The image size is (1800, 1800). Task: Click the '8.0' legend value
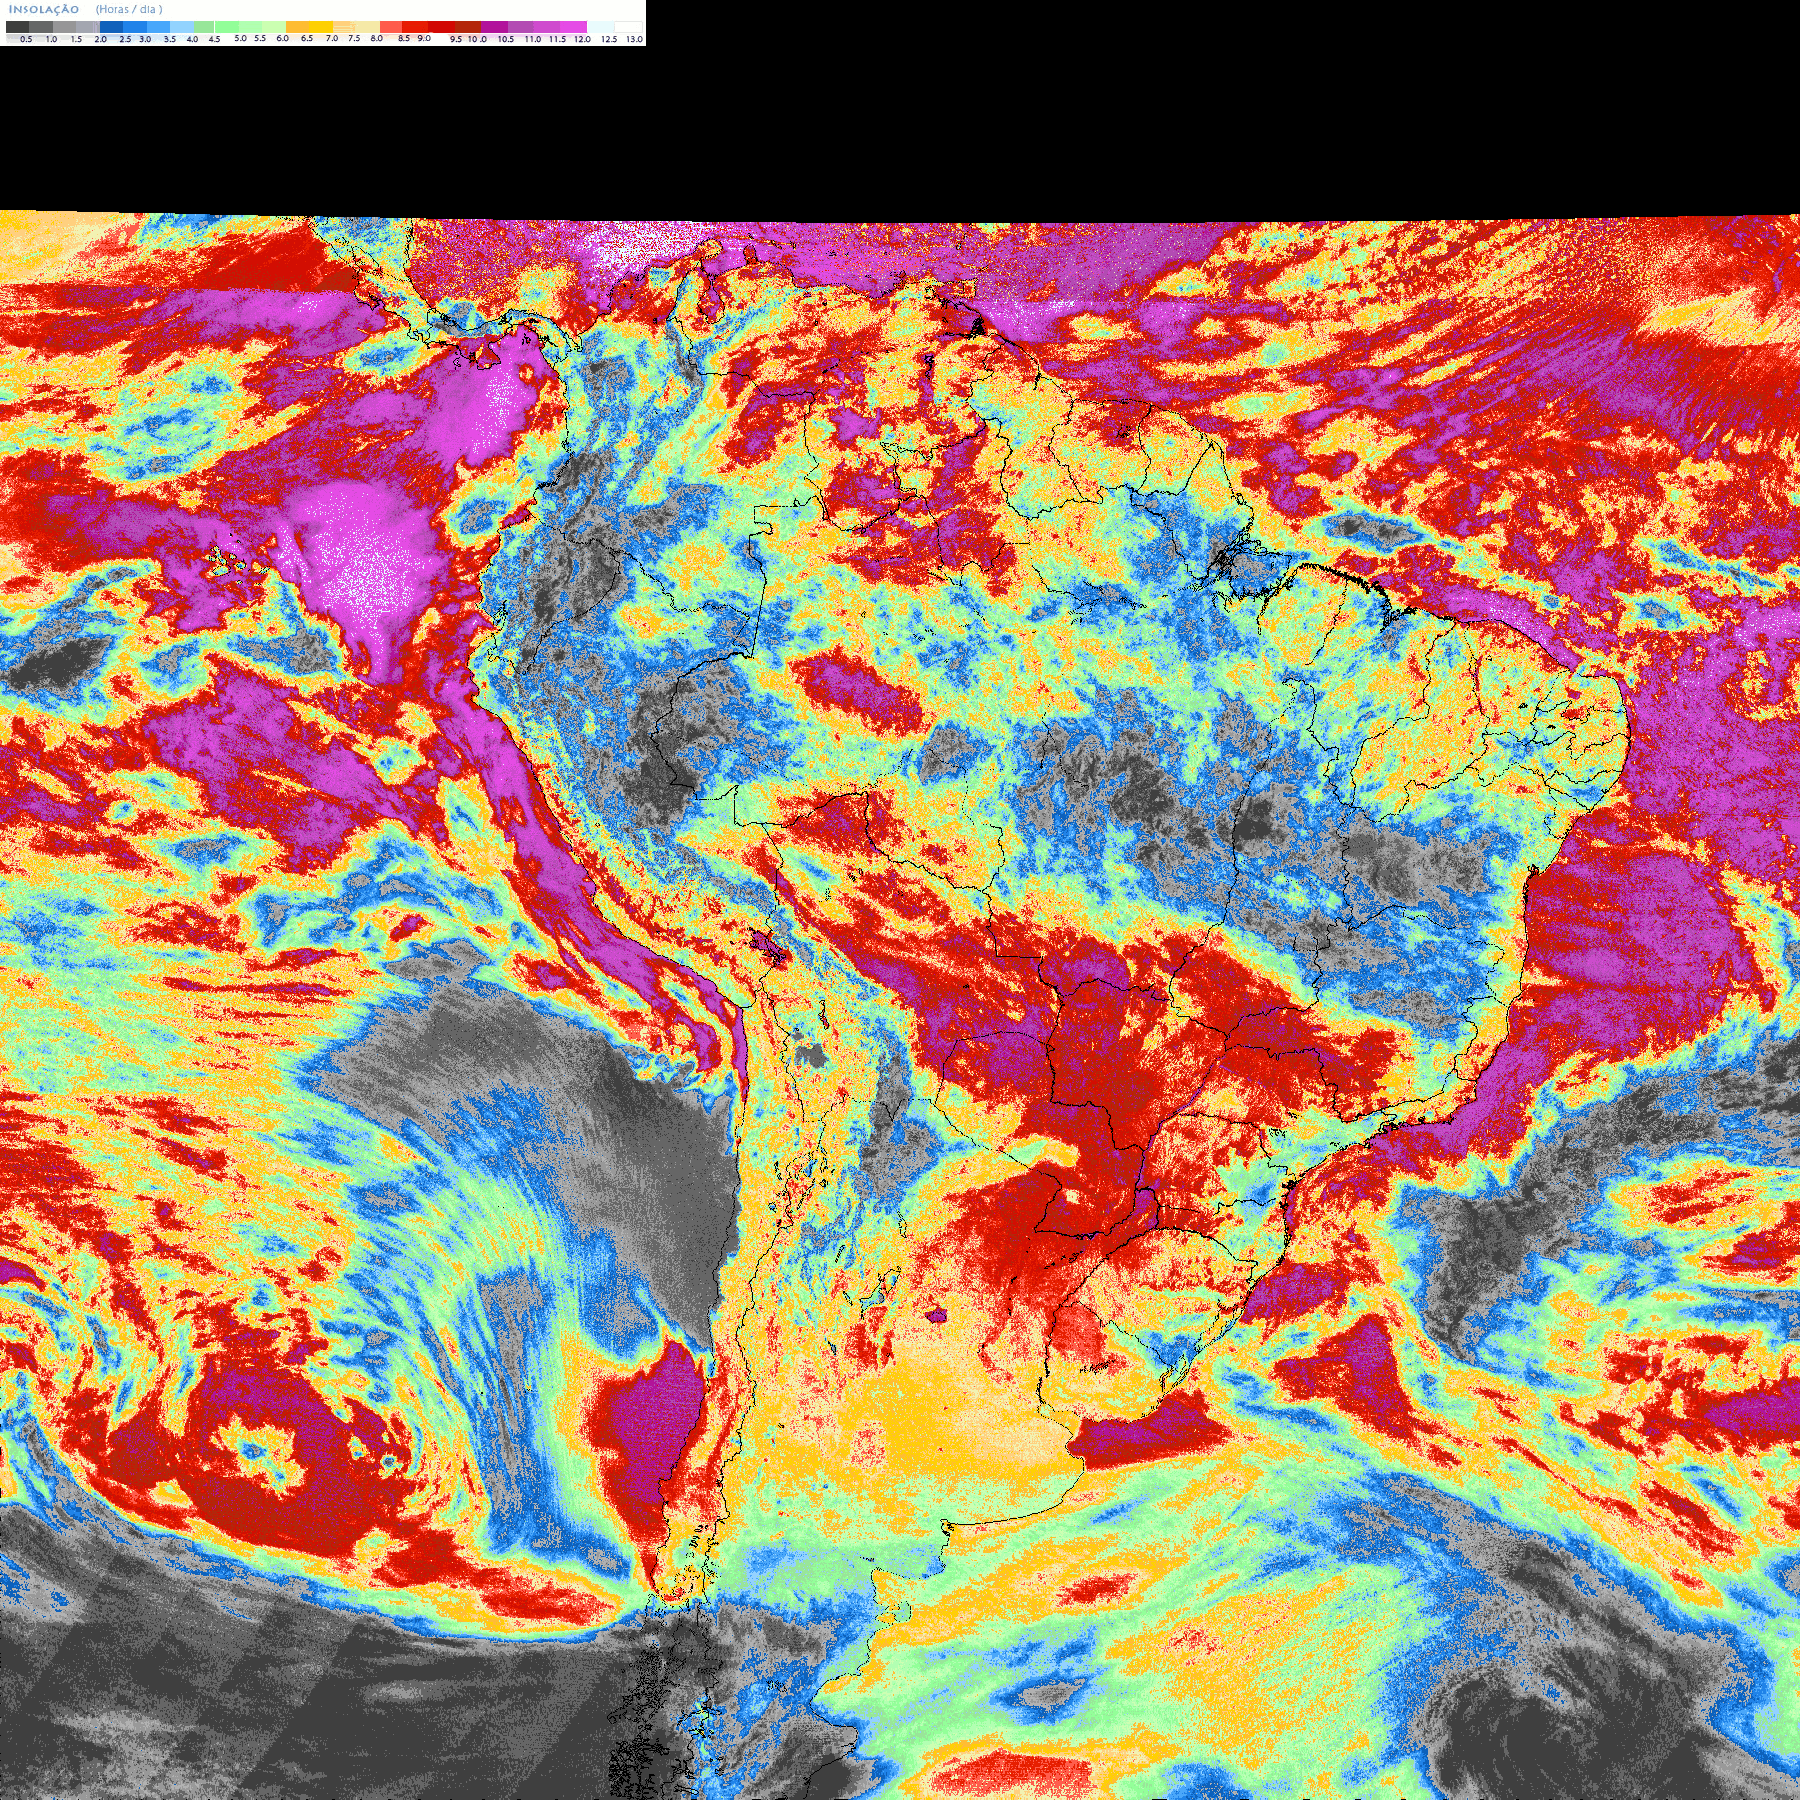(376, 39)
